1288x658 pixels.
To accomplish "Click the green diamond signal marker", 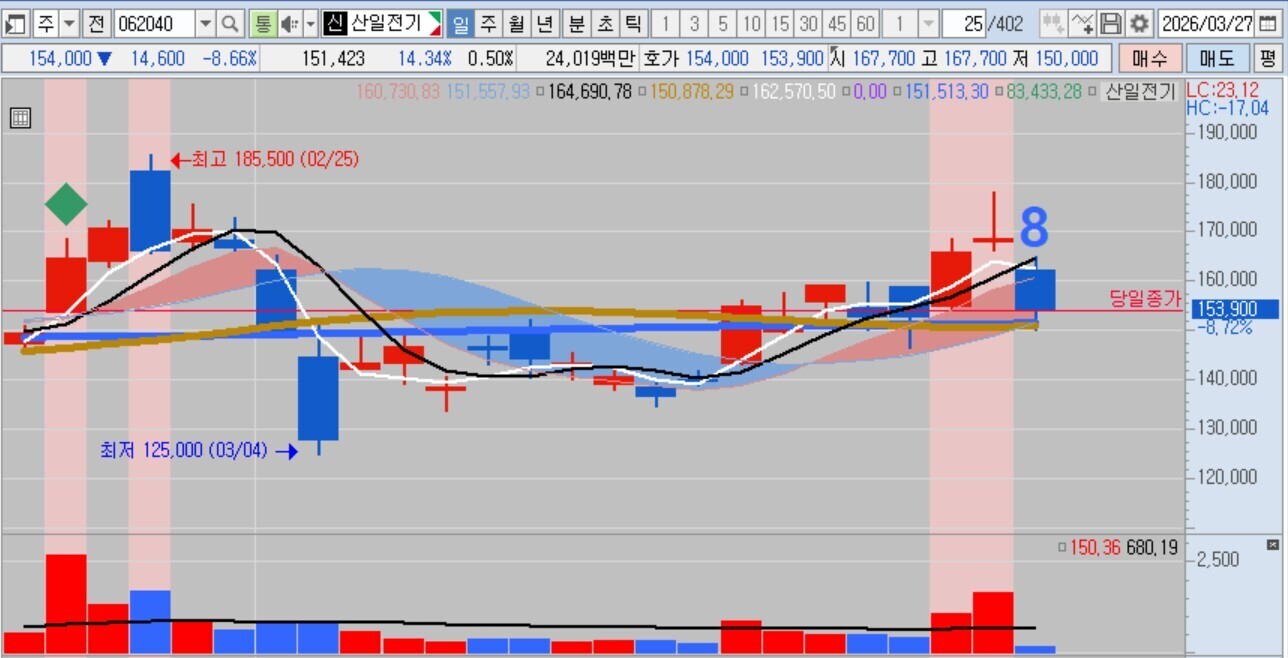I will pos(67,204).
